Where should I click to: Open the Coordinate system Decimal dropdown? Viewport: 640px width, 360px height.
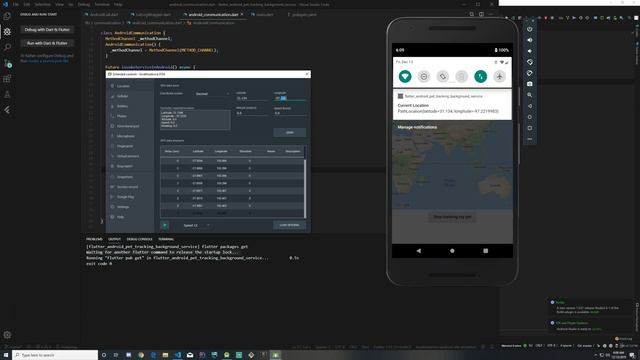(212, 94)
